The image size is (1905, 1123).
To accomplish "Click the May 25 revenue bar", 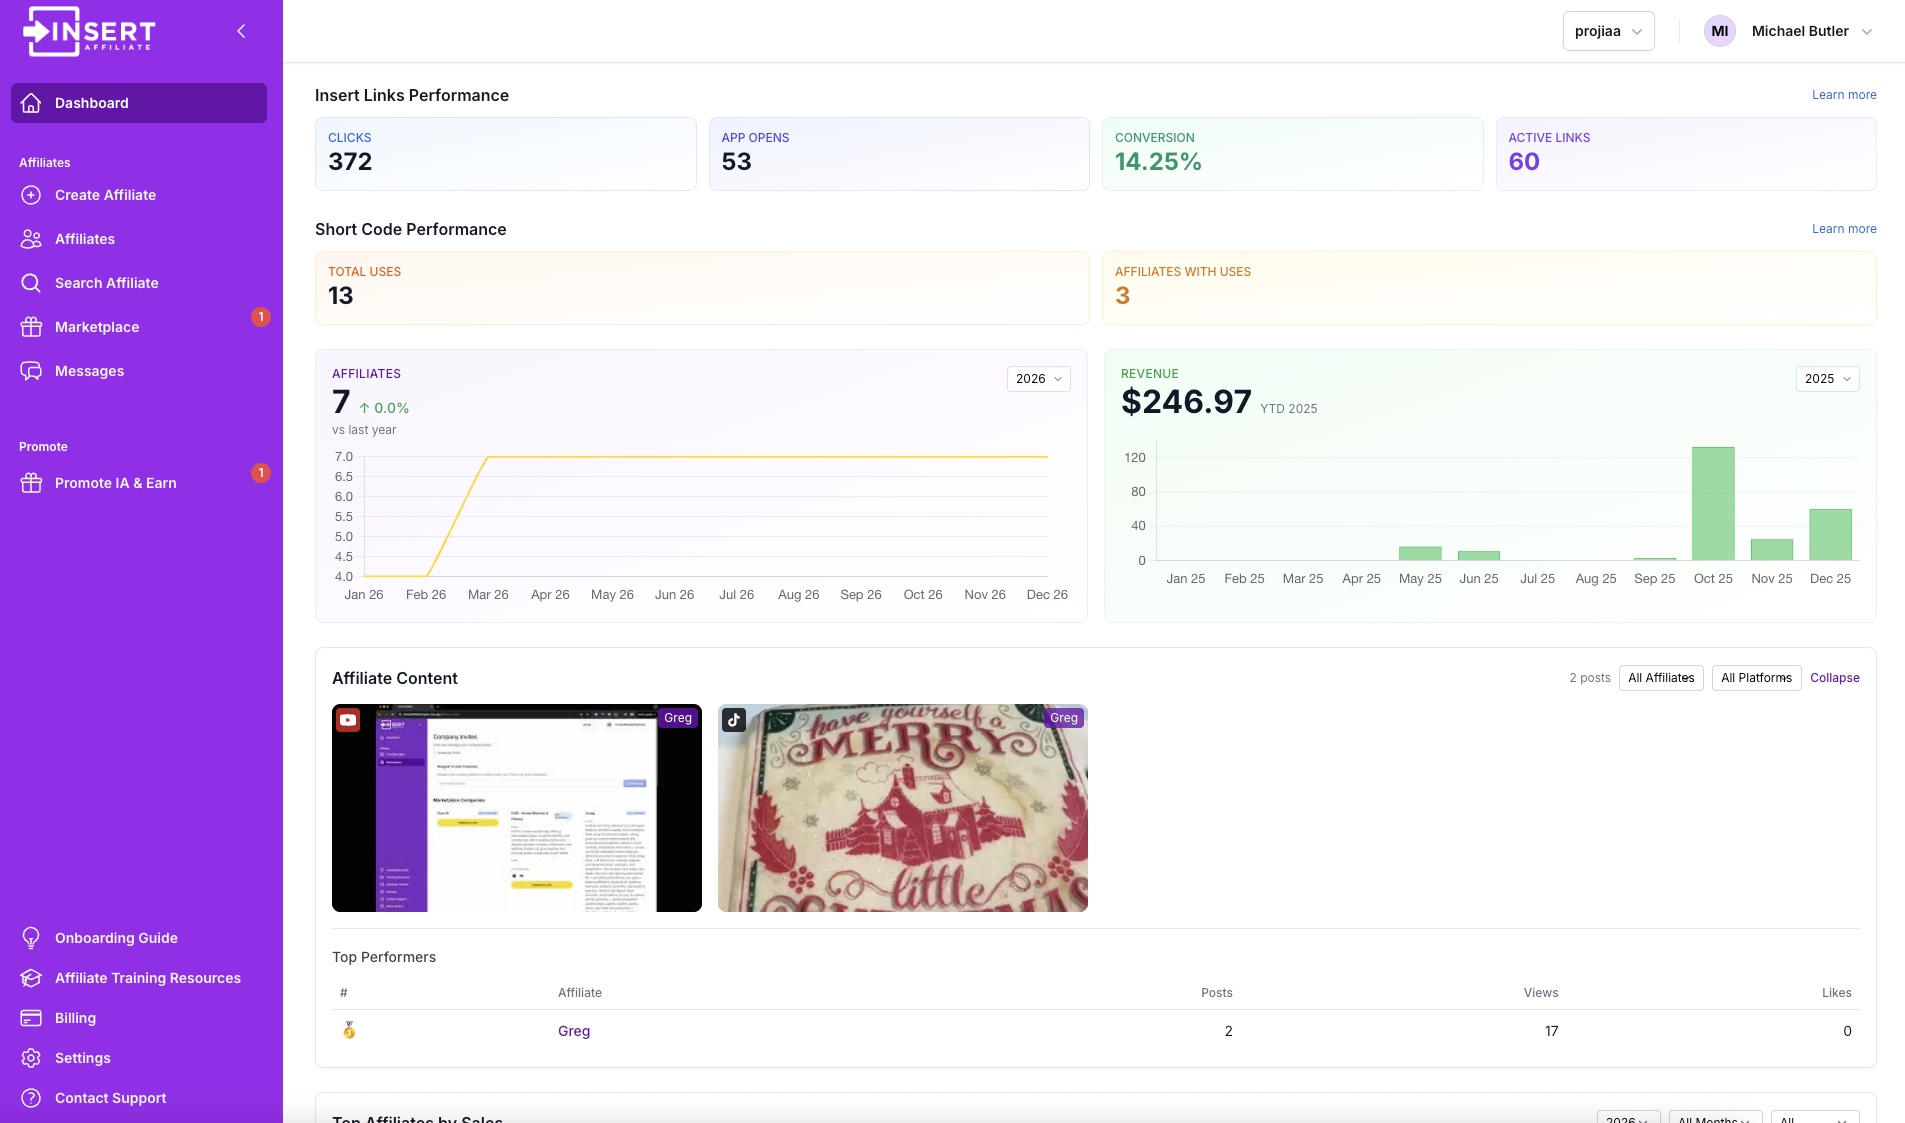I will [1420, 553].
